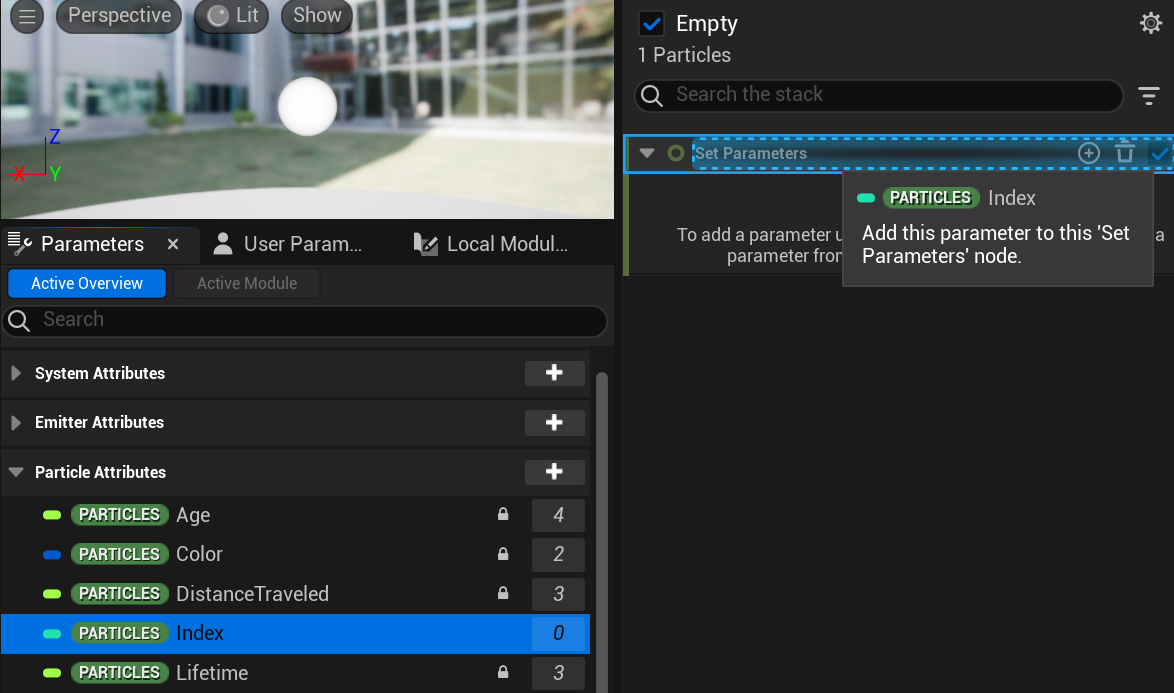Click the teal type pill beside Index
This screenshot has height=693, width=1174.
coord(52,634)
